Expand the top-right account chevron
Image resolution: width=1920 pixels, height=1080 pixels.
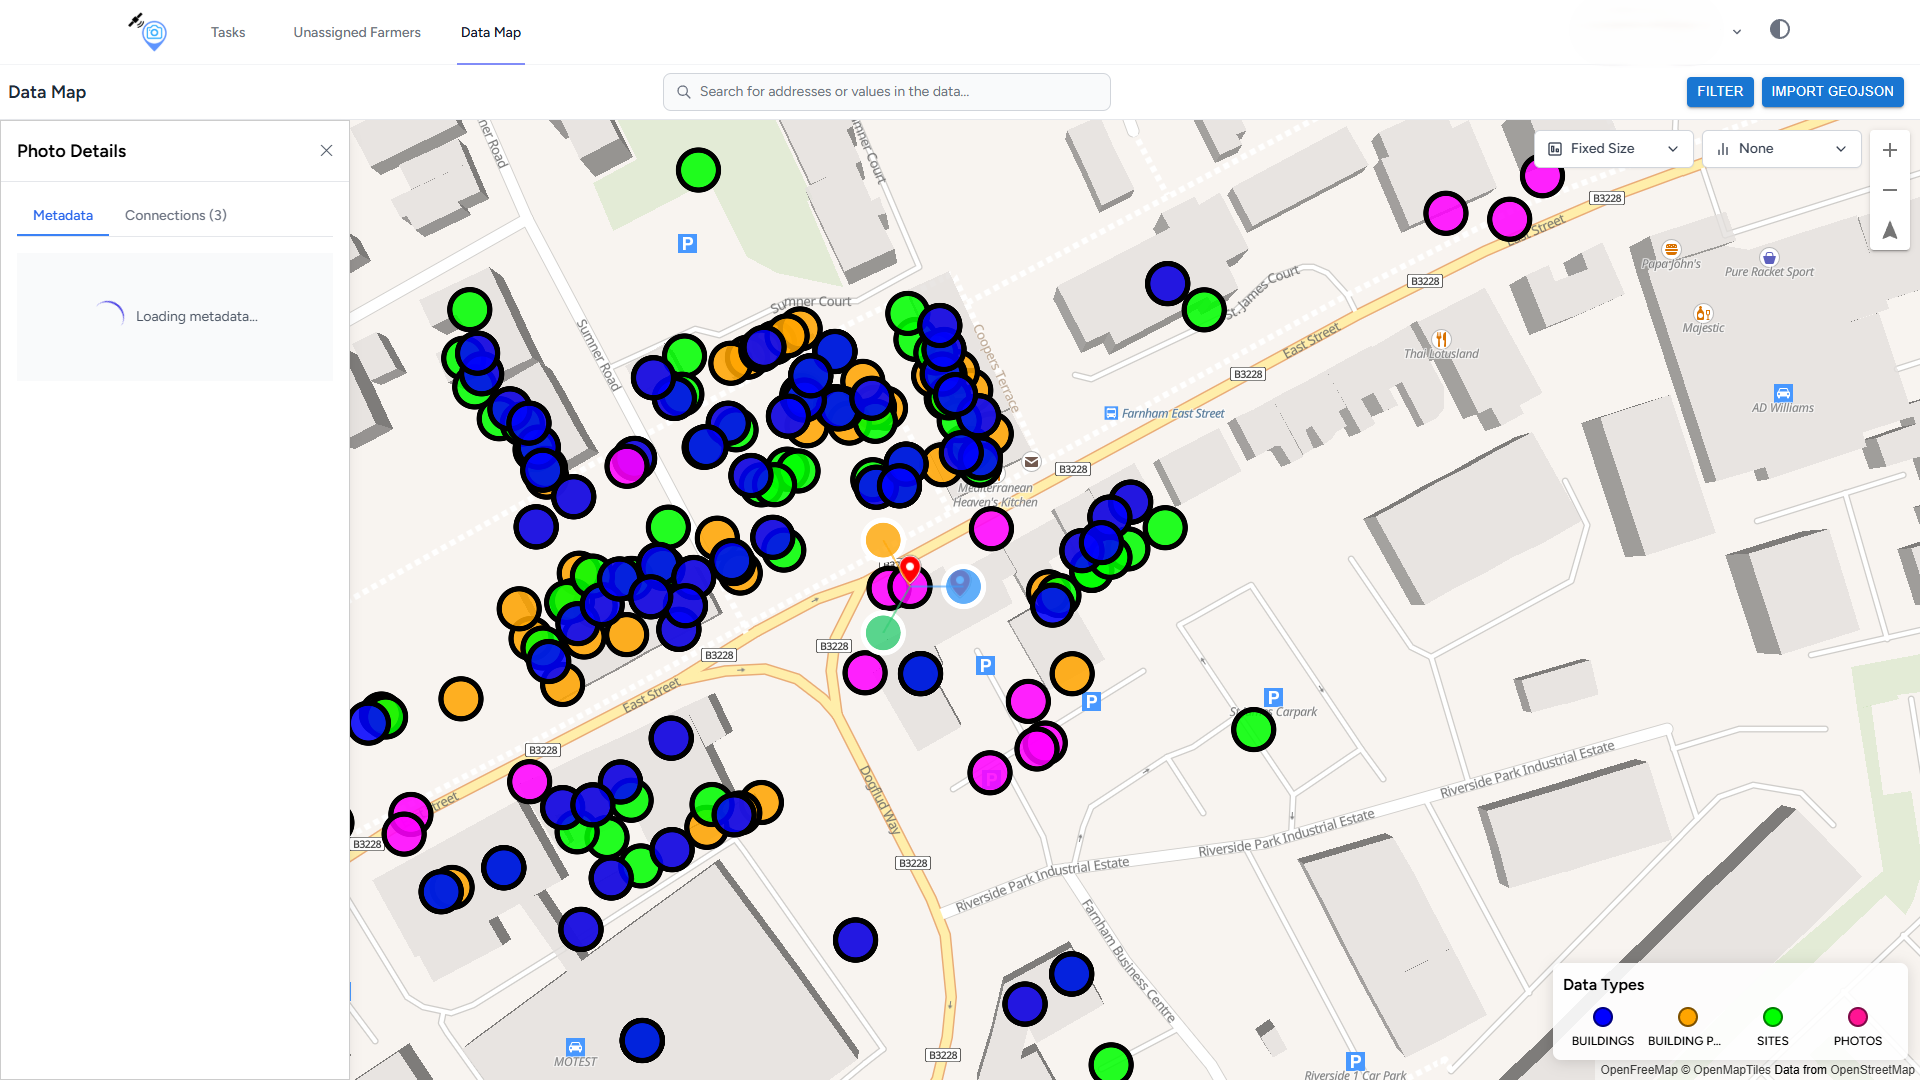1737,32
